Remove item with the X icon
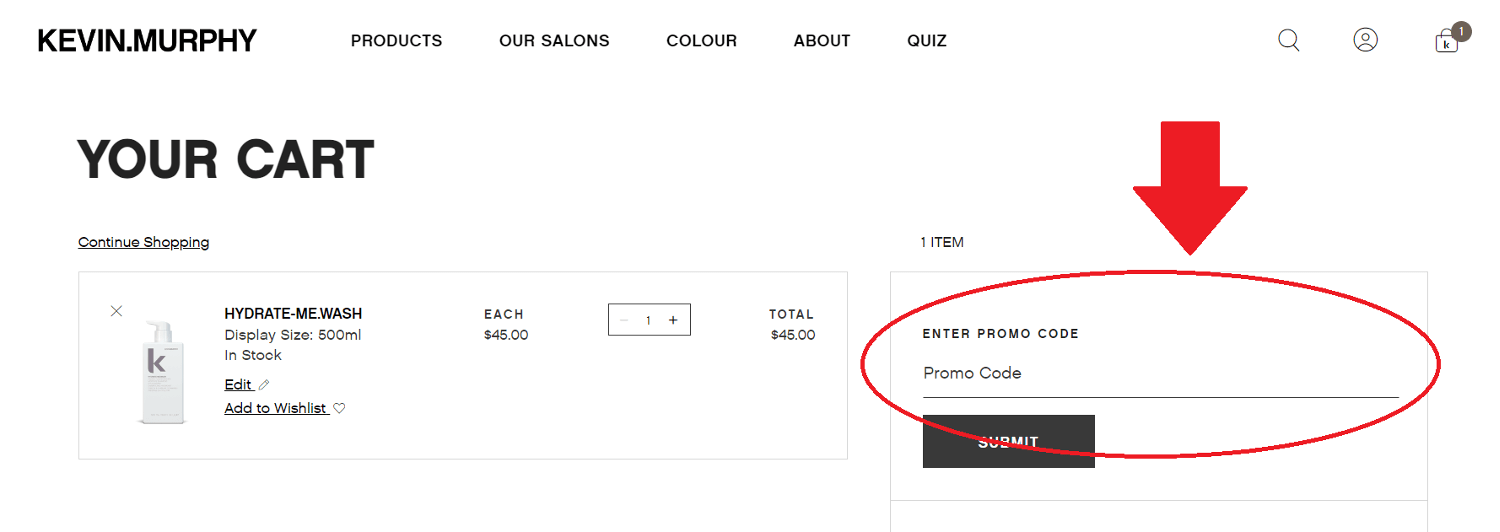1500x532 pixels. point(116,311)
